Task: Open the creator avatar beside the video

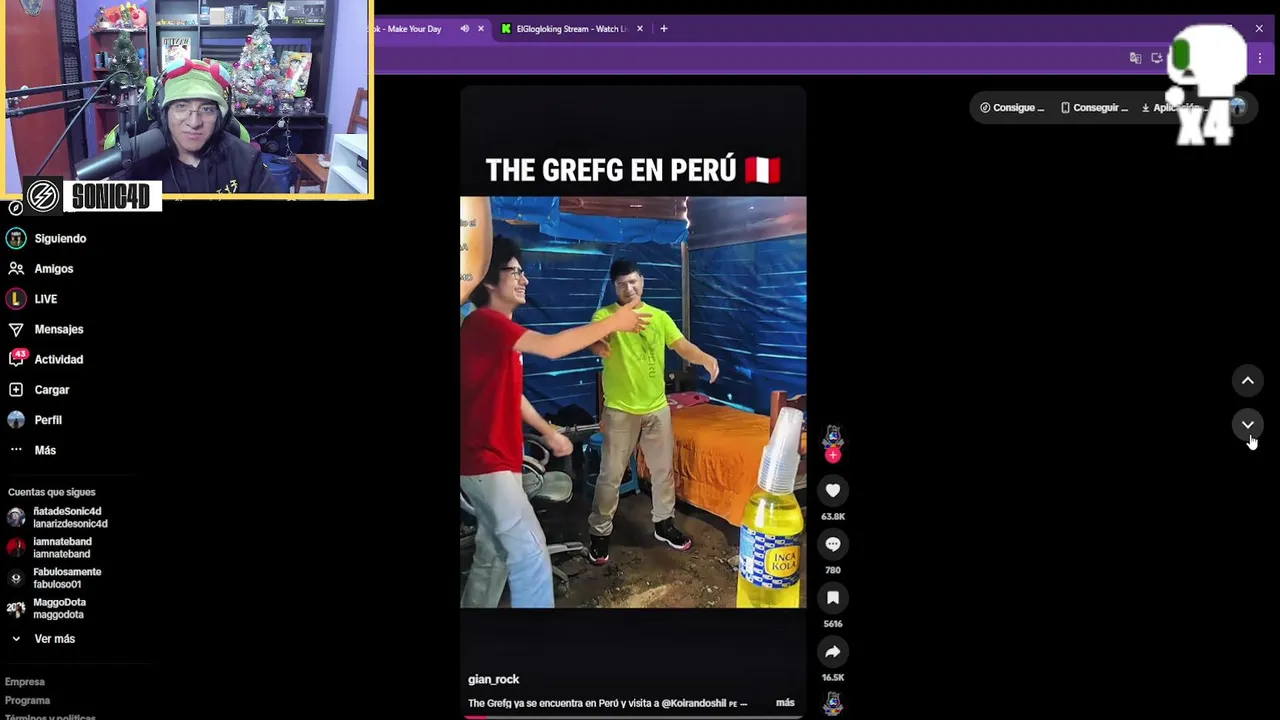Action: click(x=833, y=437)
